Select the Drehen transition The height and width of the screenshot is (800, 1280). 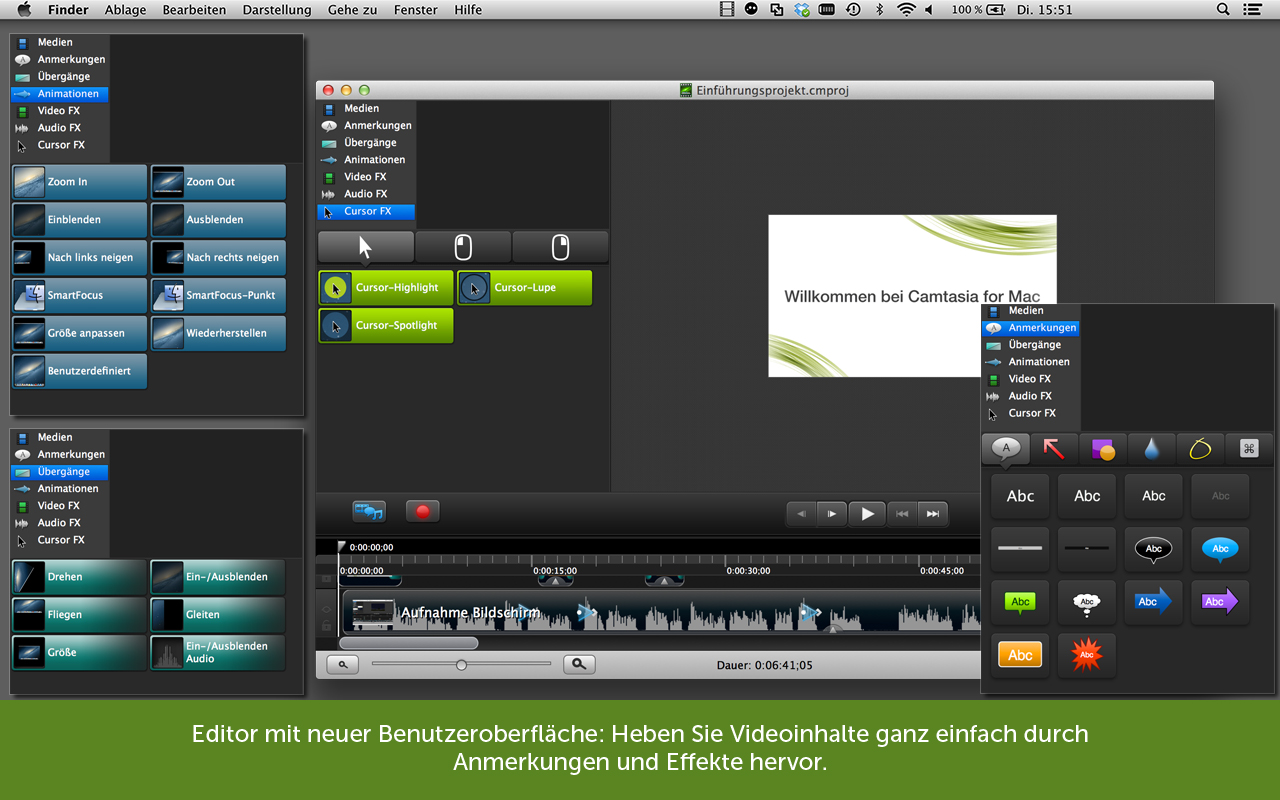pos(80,577)
